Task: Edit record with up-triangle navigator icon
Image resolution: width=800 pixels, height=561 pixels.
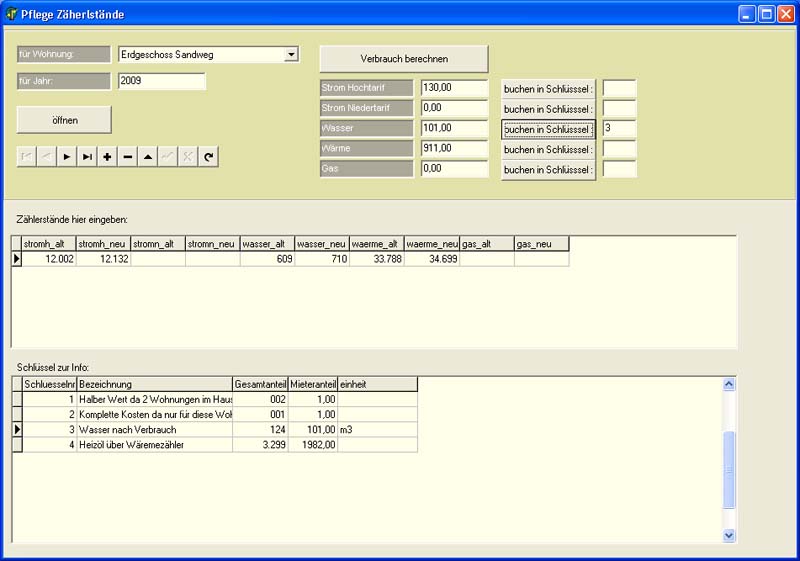Action: point(148,157)
